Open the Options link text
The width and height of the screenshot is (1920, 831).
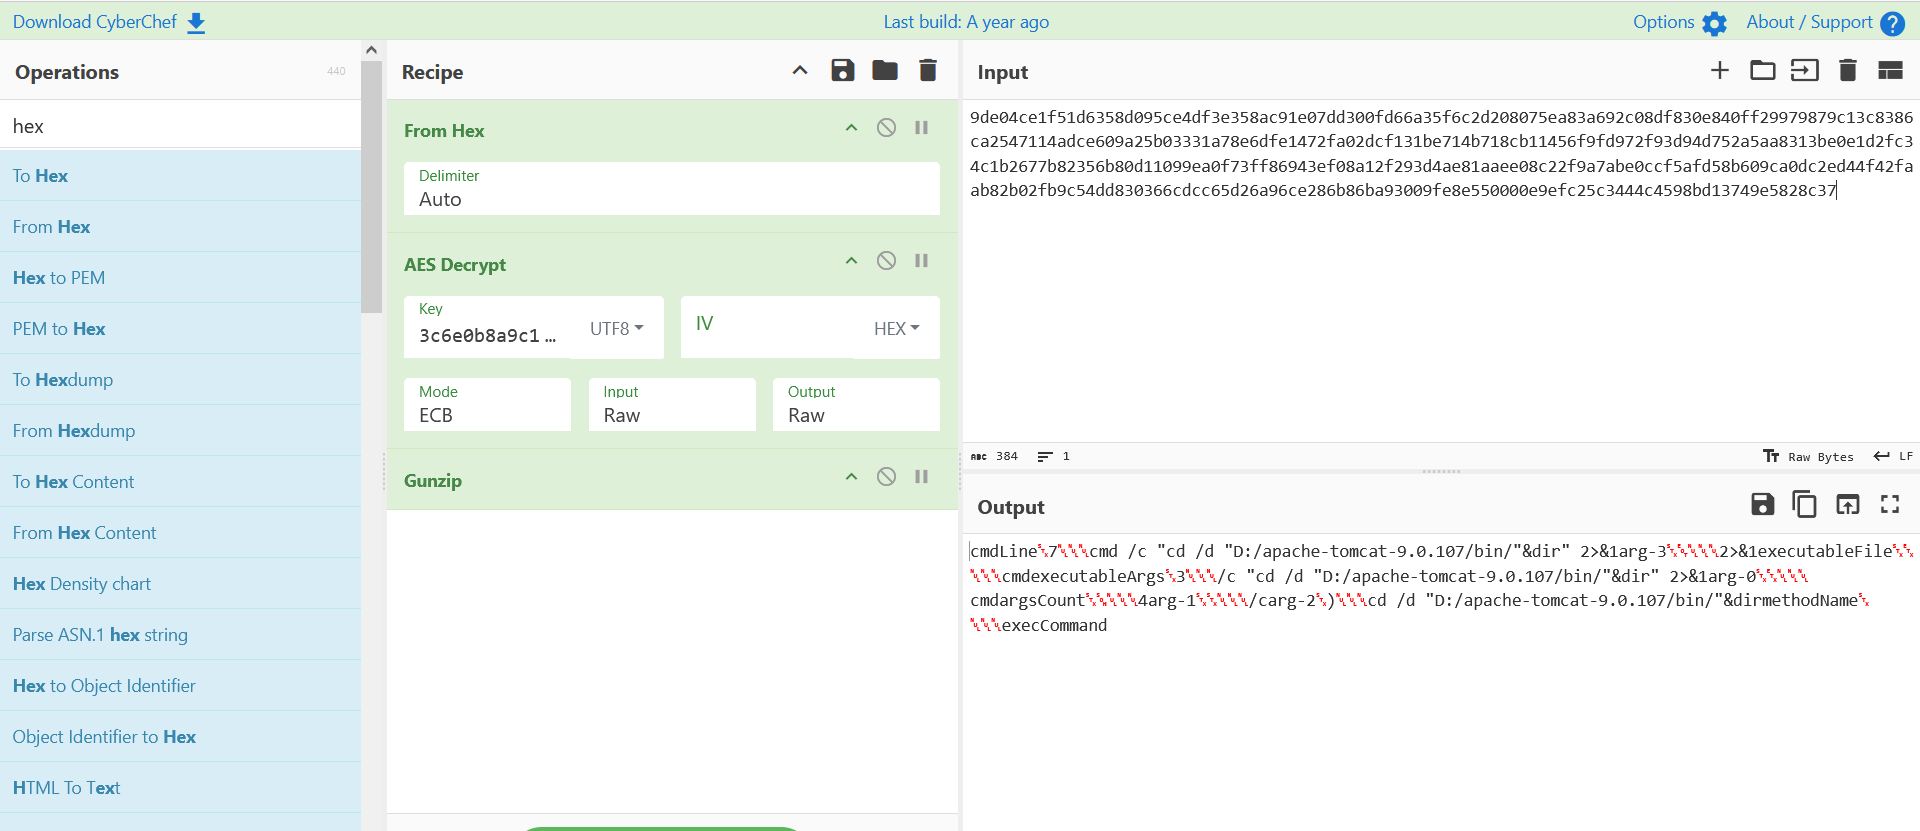point(1663,22)
